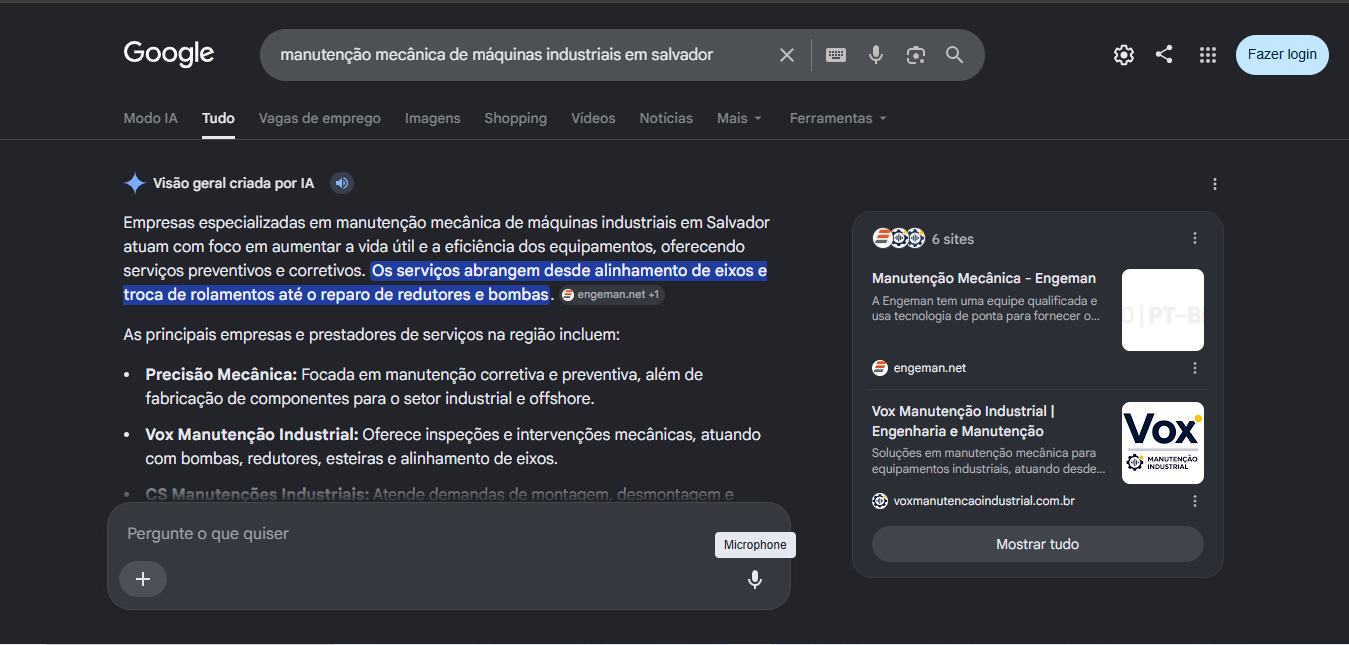Screen dimensions: 1349x645
Task: Open the Shopping tab
Action: (516, 118)
